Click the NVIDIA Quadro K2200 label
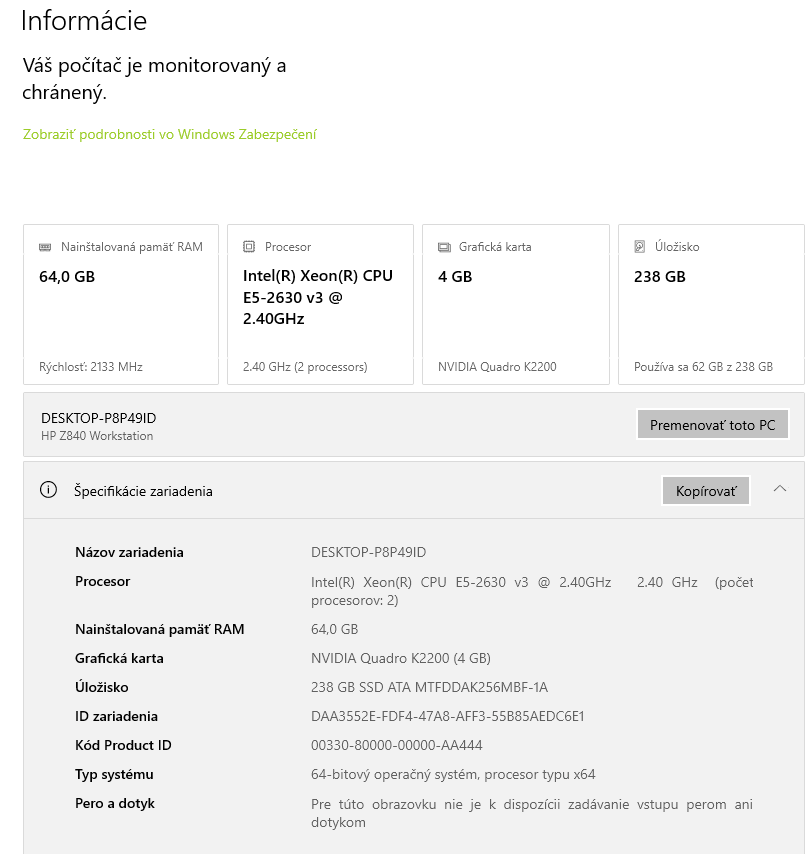Screen dimensions: 807x854 (x=498, y=367)
